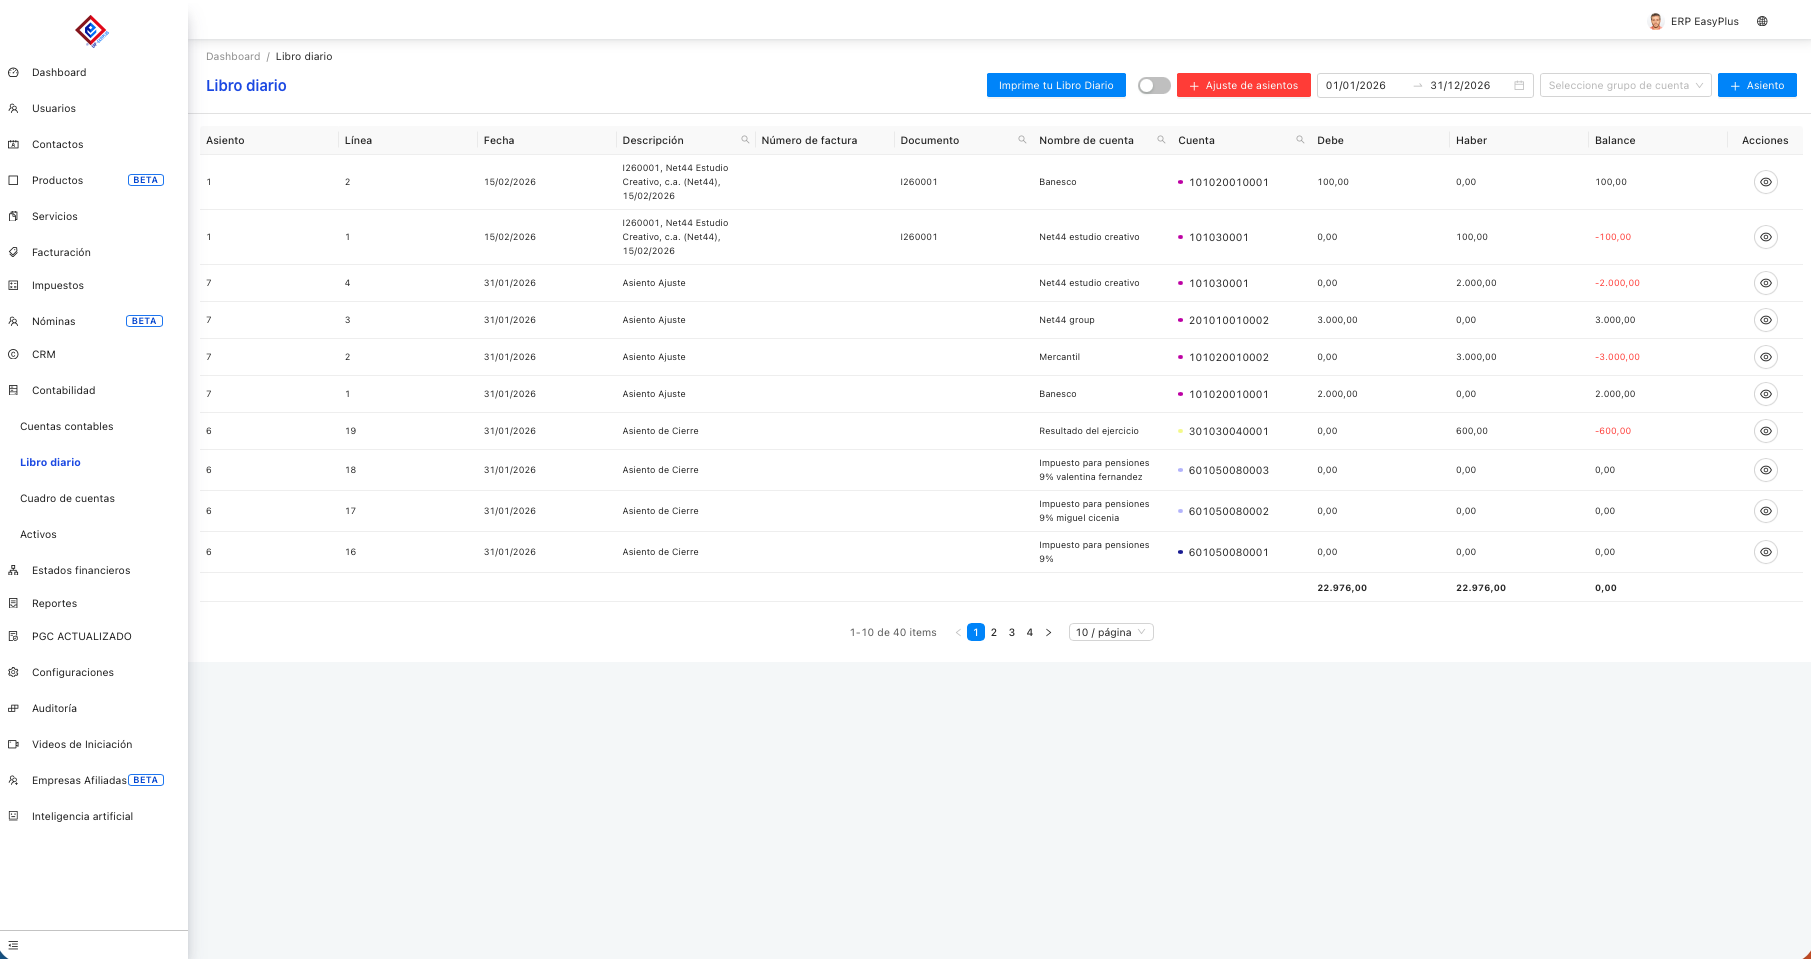The image size is (1811, 959).
Task: Expand the Contabilidad sidebar menu
Action: tap(64, 390)
